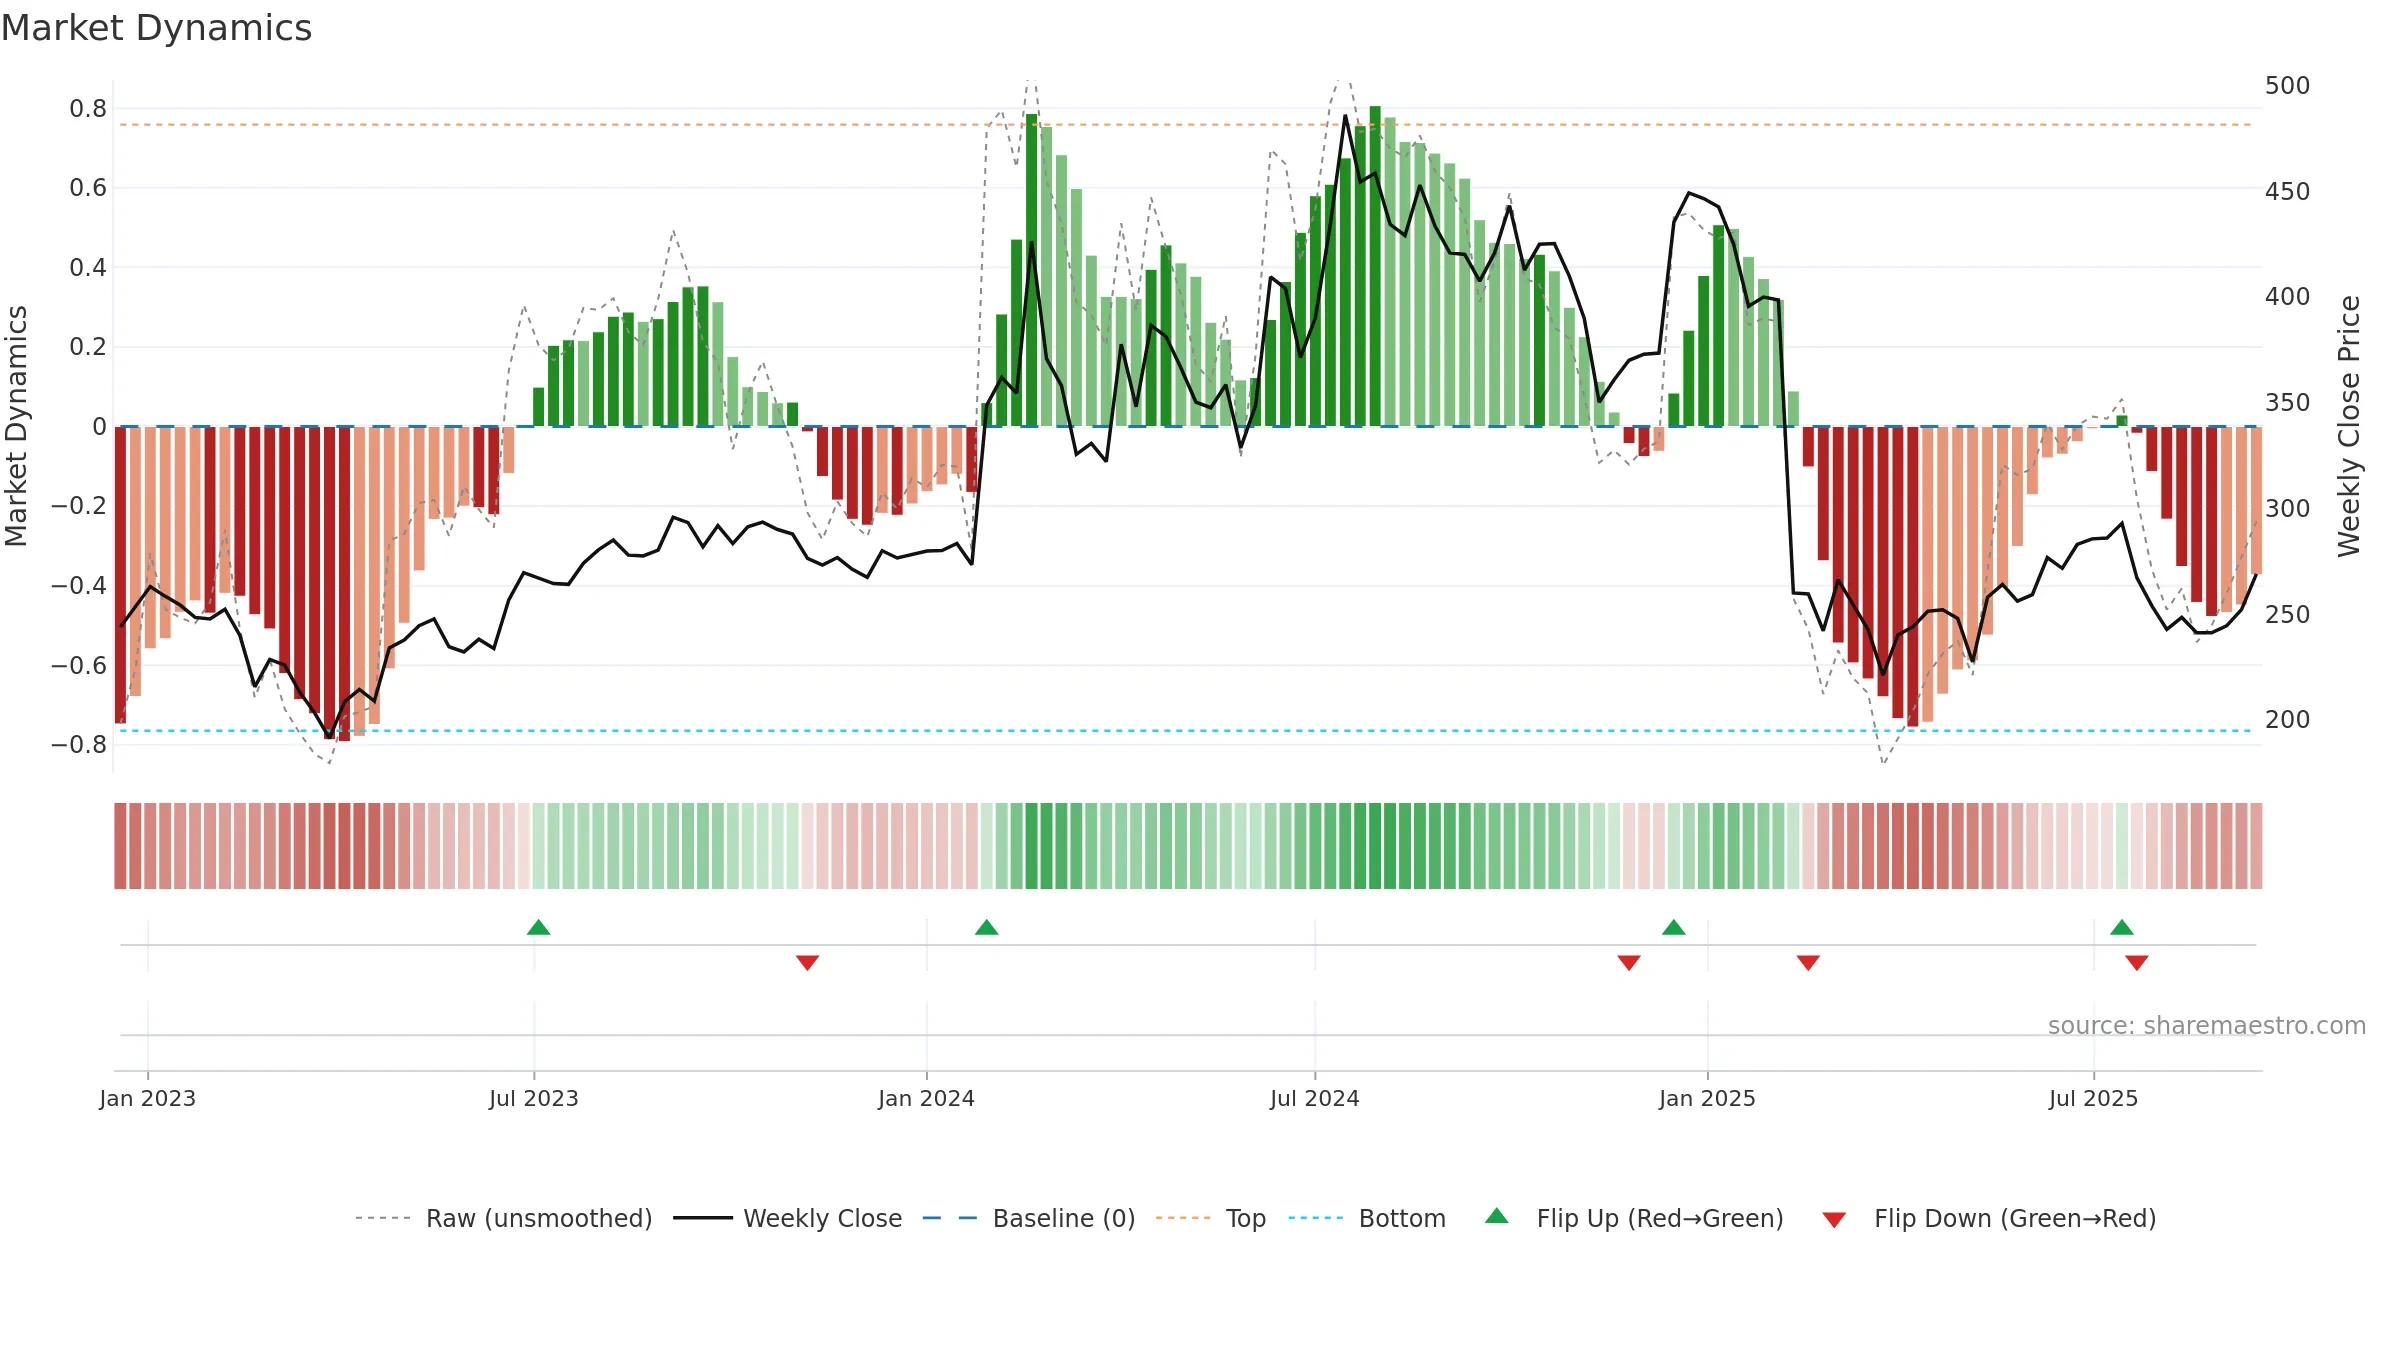This screenshot has width=2400, height=1350.
Task: Toggle the Raw (unsmoothed) legend entry
Action: click(503, 1218)
